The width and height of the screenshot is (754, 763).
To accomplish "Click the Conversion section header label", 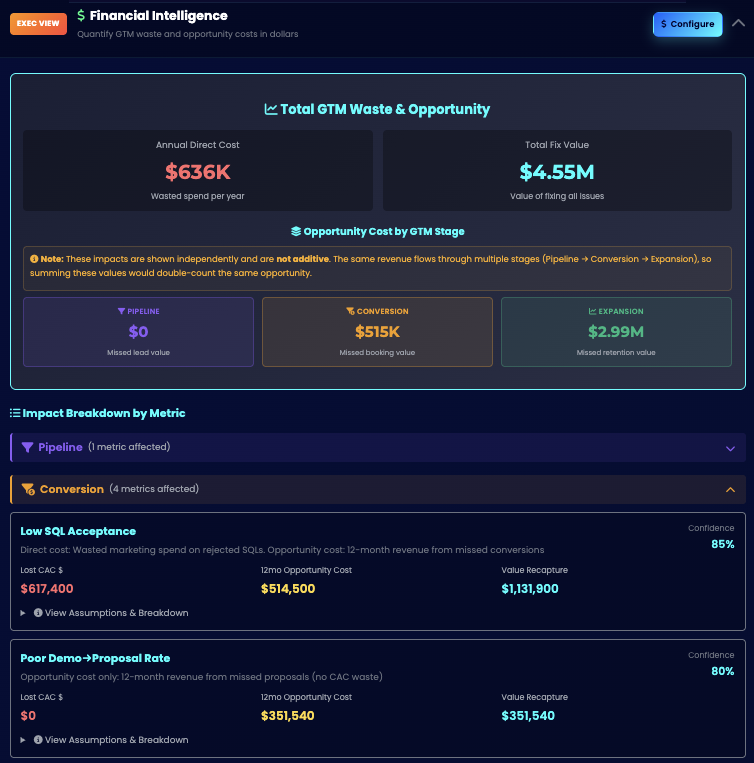I will click(x=72, y=489).
